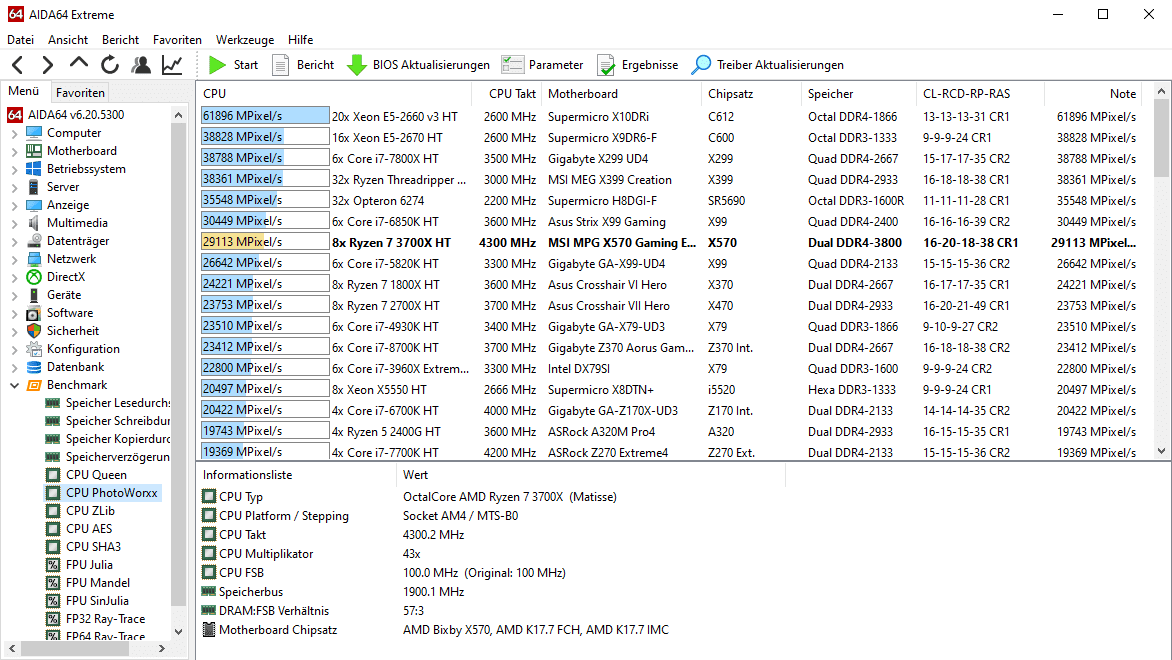Viewport: 1172px width, 660px height.
Task: Click the Ergebnisse results icon
Action: point(606,65)
